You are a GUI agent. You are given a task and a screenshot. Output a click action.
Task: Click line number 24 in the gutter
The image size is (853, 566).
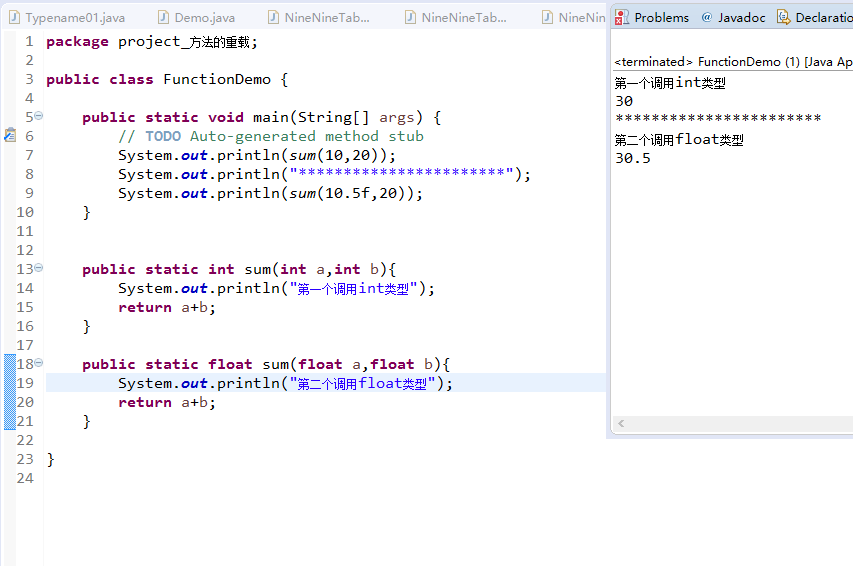point(25,478)
